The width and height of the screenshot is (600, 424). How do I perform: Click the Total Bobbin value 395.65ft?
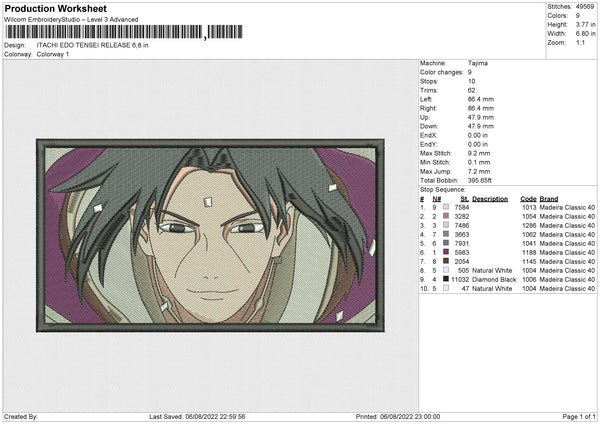coord(480,180)
